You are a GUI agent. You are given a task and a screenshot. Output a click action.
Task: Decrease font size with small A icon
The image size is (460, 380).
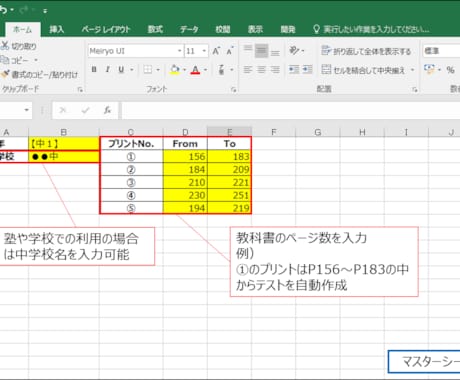click(x=230, y=51)
